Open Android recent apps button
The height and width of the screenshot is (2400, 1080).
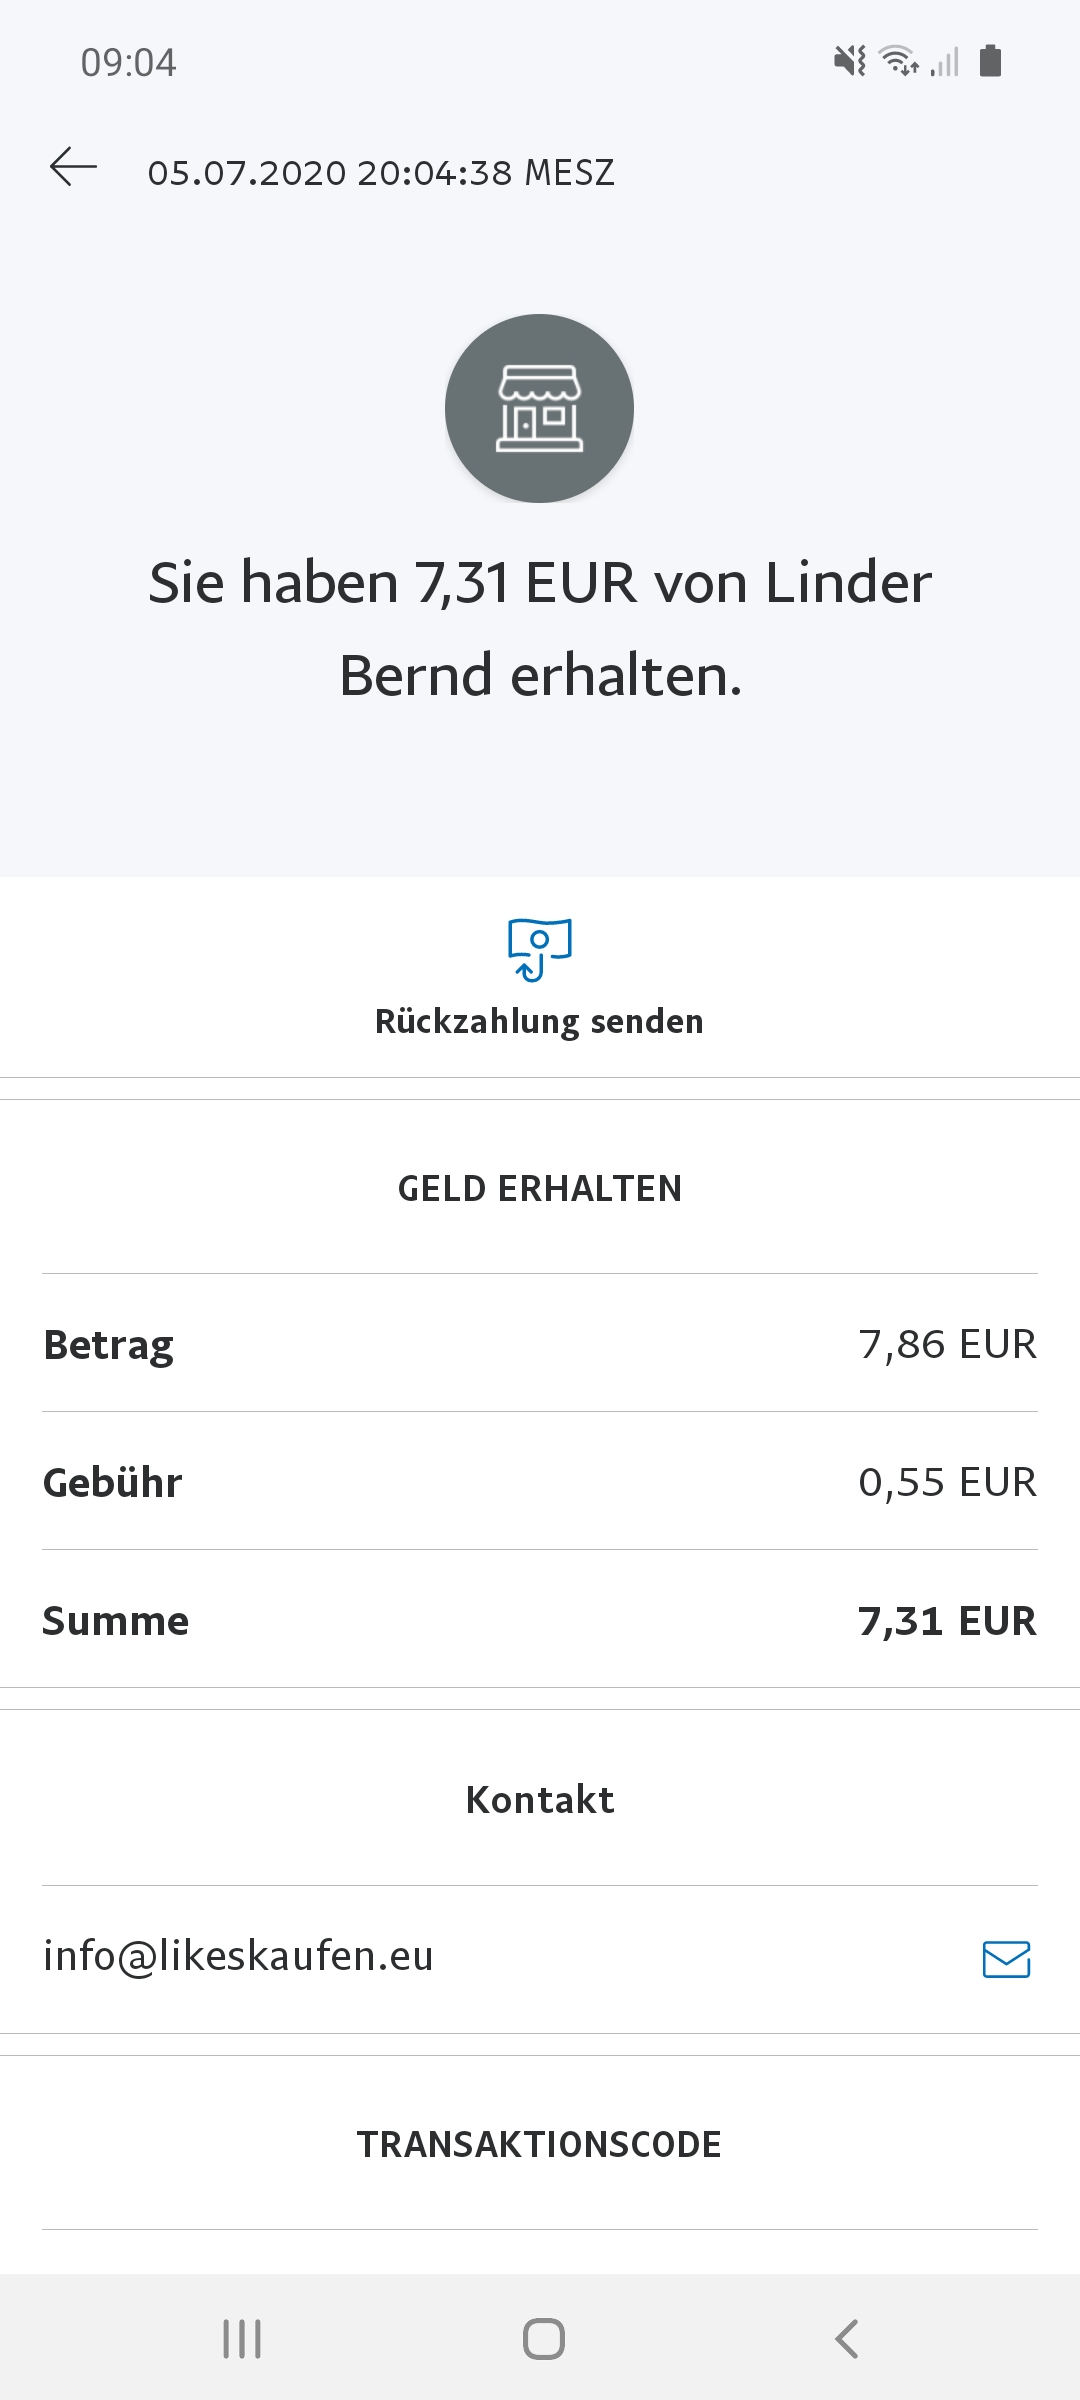[242, 2339]
